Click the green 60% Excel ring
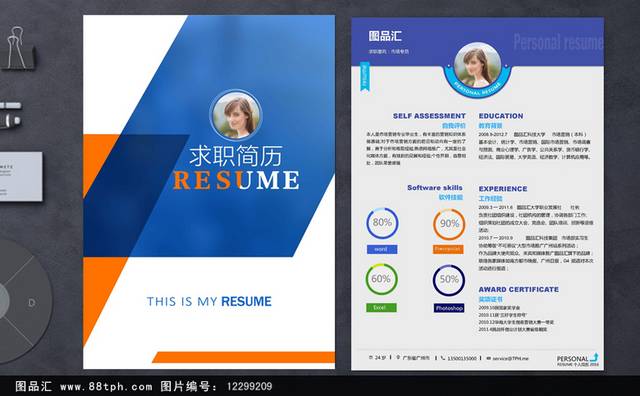The image size is (640, 396). 381,279
